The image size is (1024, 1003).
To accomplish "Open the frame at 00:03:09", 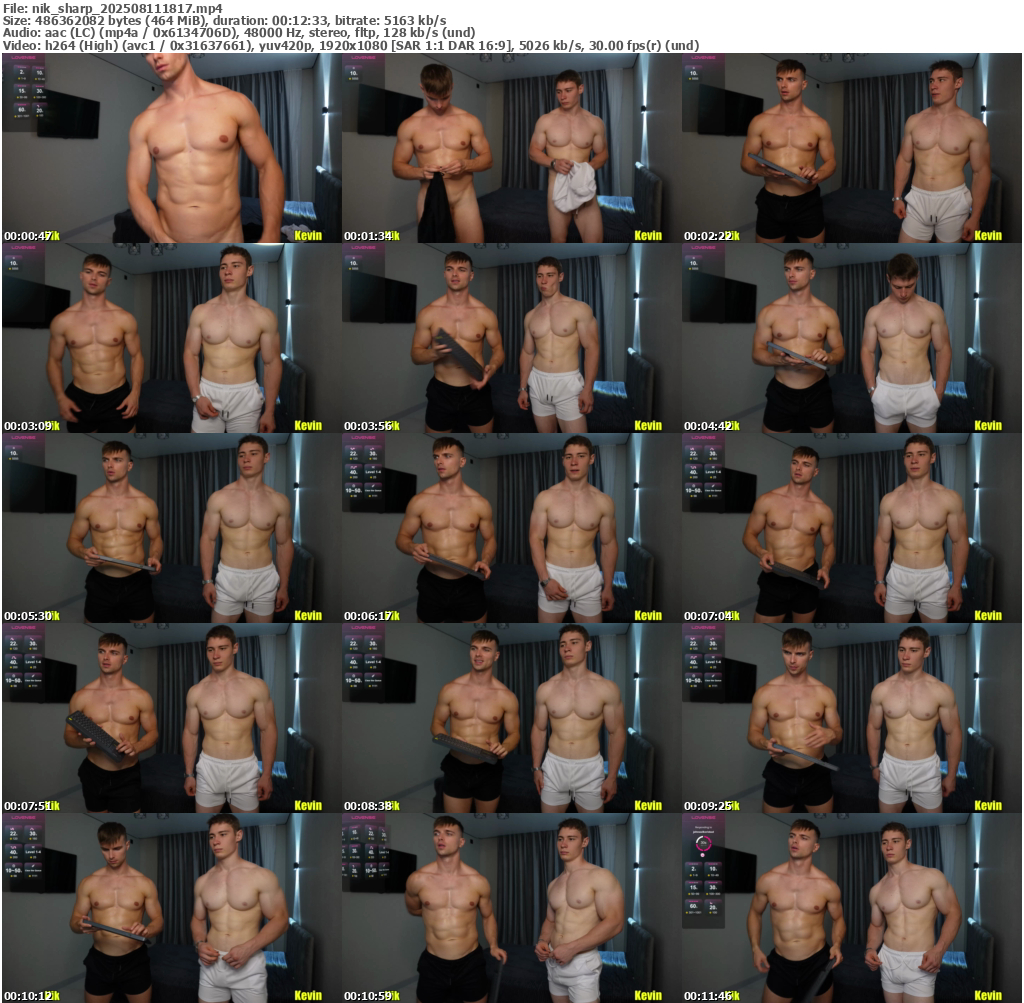I will click(x=171, y=338).
